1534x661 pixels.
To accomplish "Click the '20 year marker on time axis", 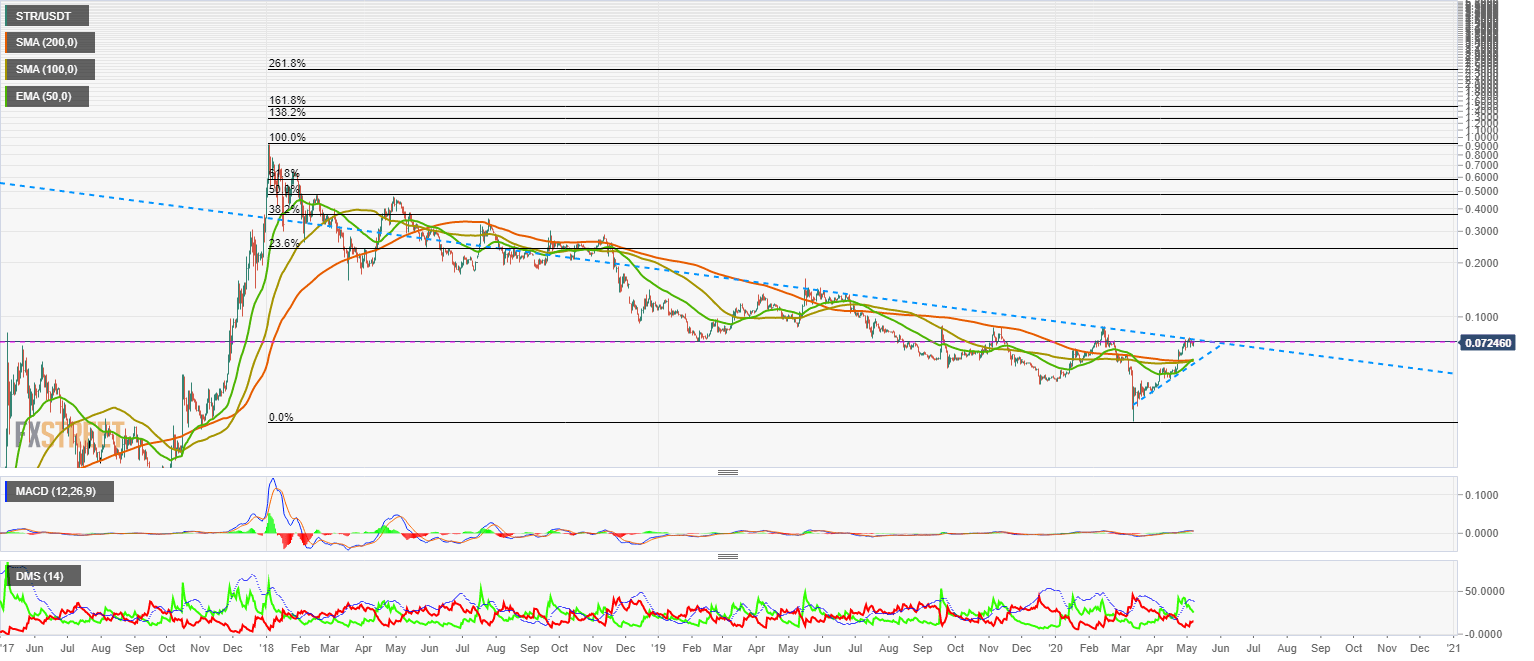I will click(x=1054, y=648).
